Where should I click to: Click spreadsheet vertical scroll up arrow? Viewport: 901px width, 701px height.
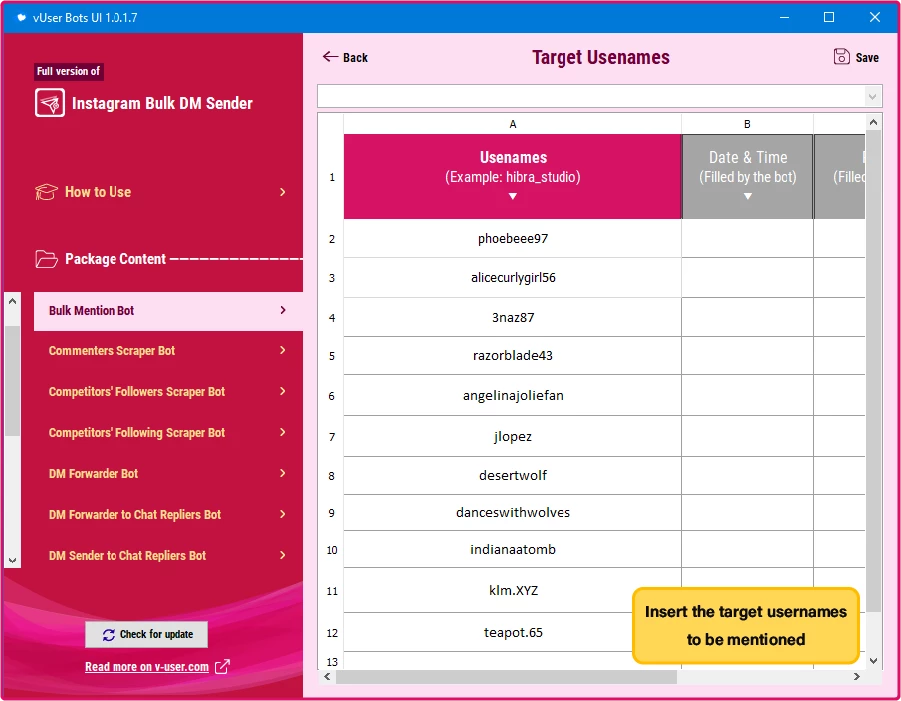pos(873,122)
